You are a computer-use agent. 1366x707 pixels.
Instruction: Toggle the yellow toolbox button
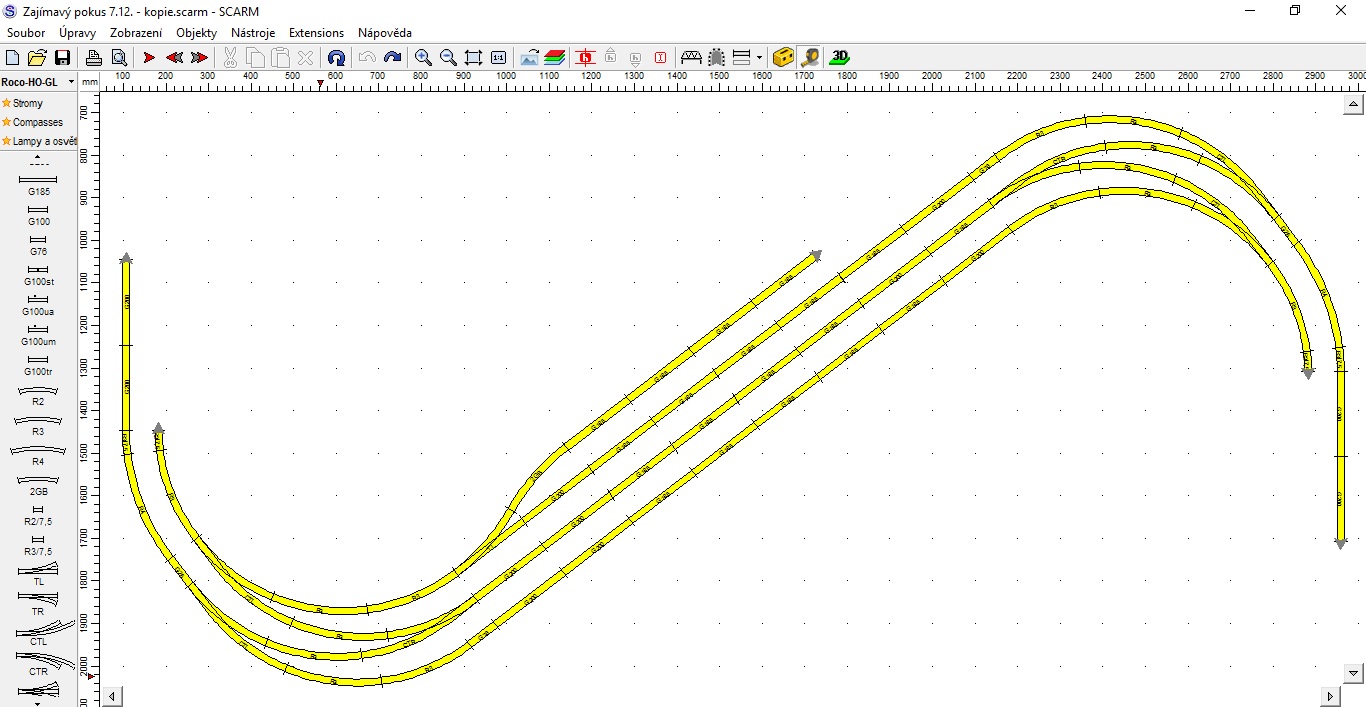pyautogui.click(x=784, y=58)
